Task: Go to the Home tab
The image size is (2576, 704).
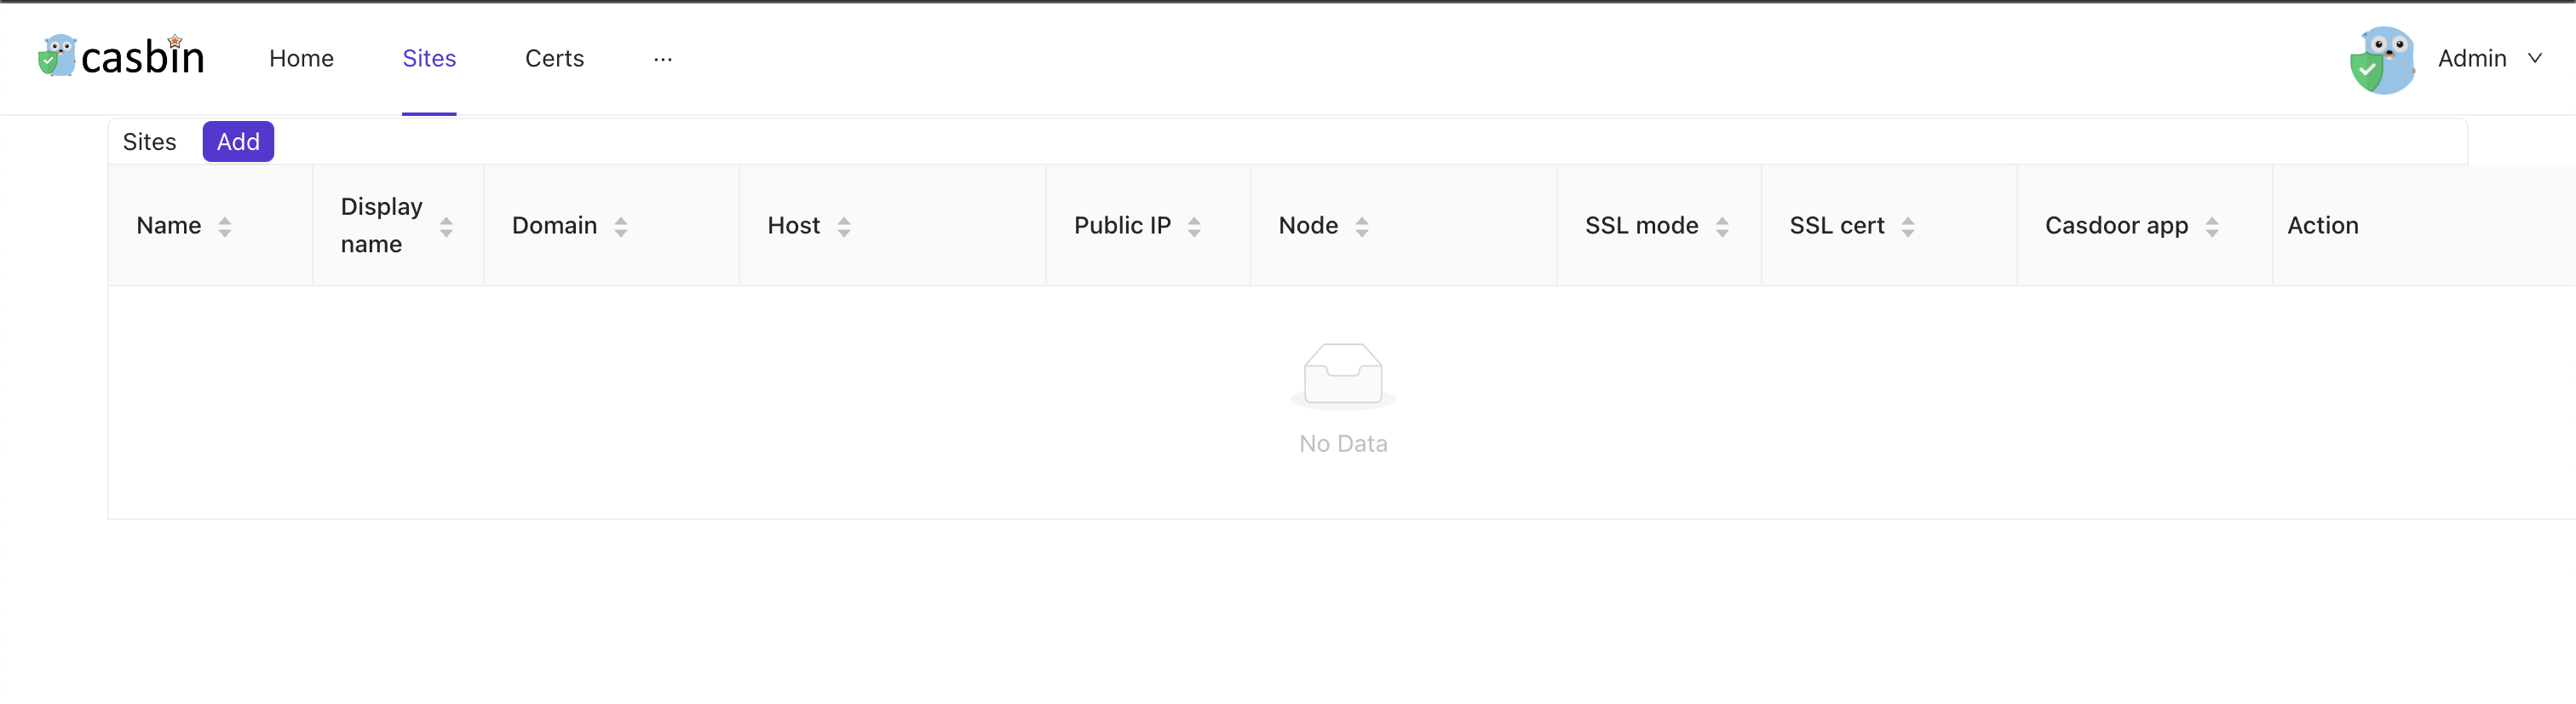Action: click(x=301, y=58)
